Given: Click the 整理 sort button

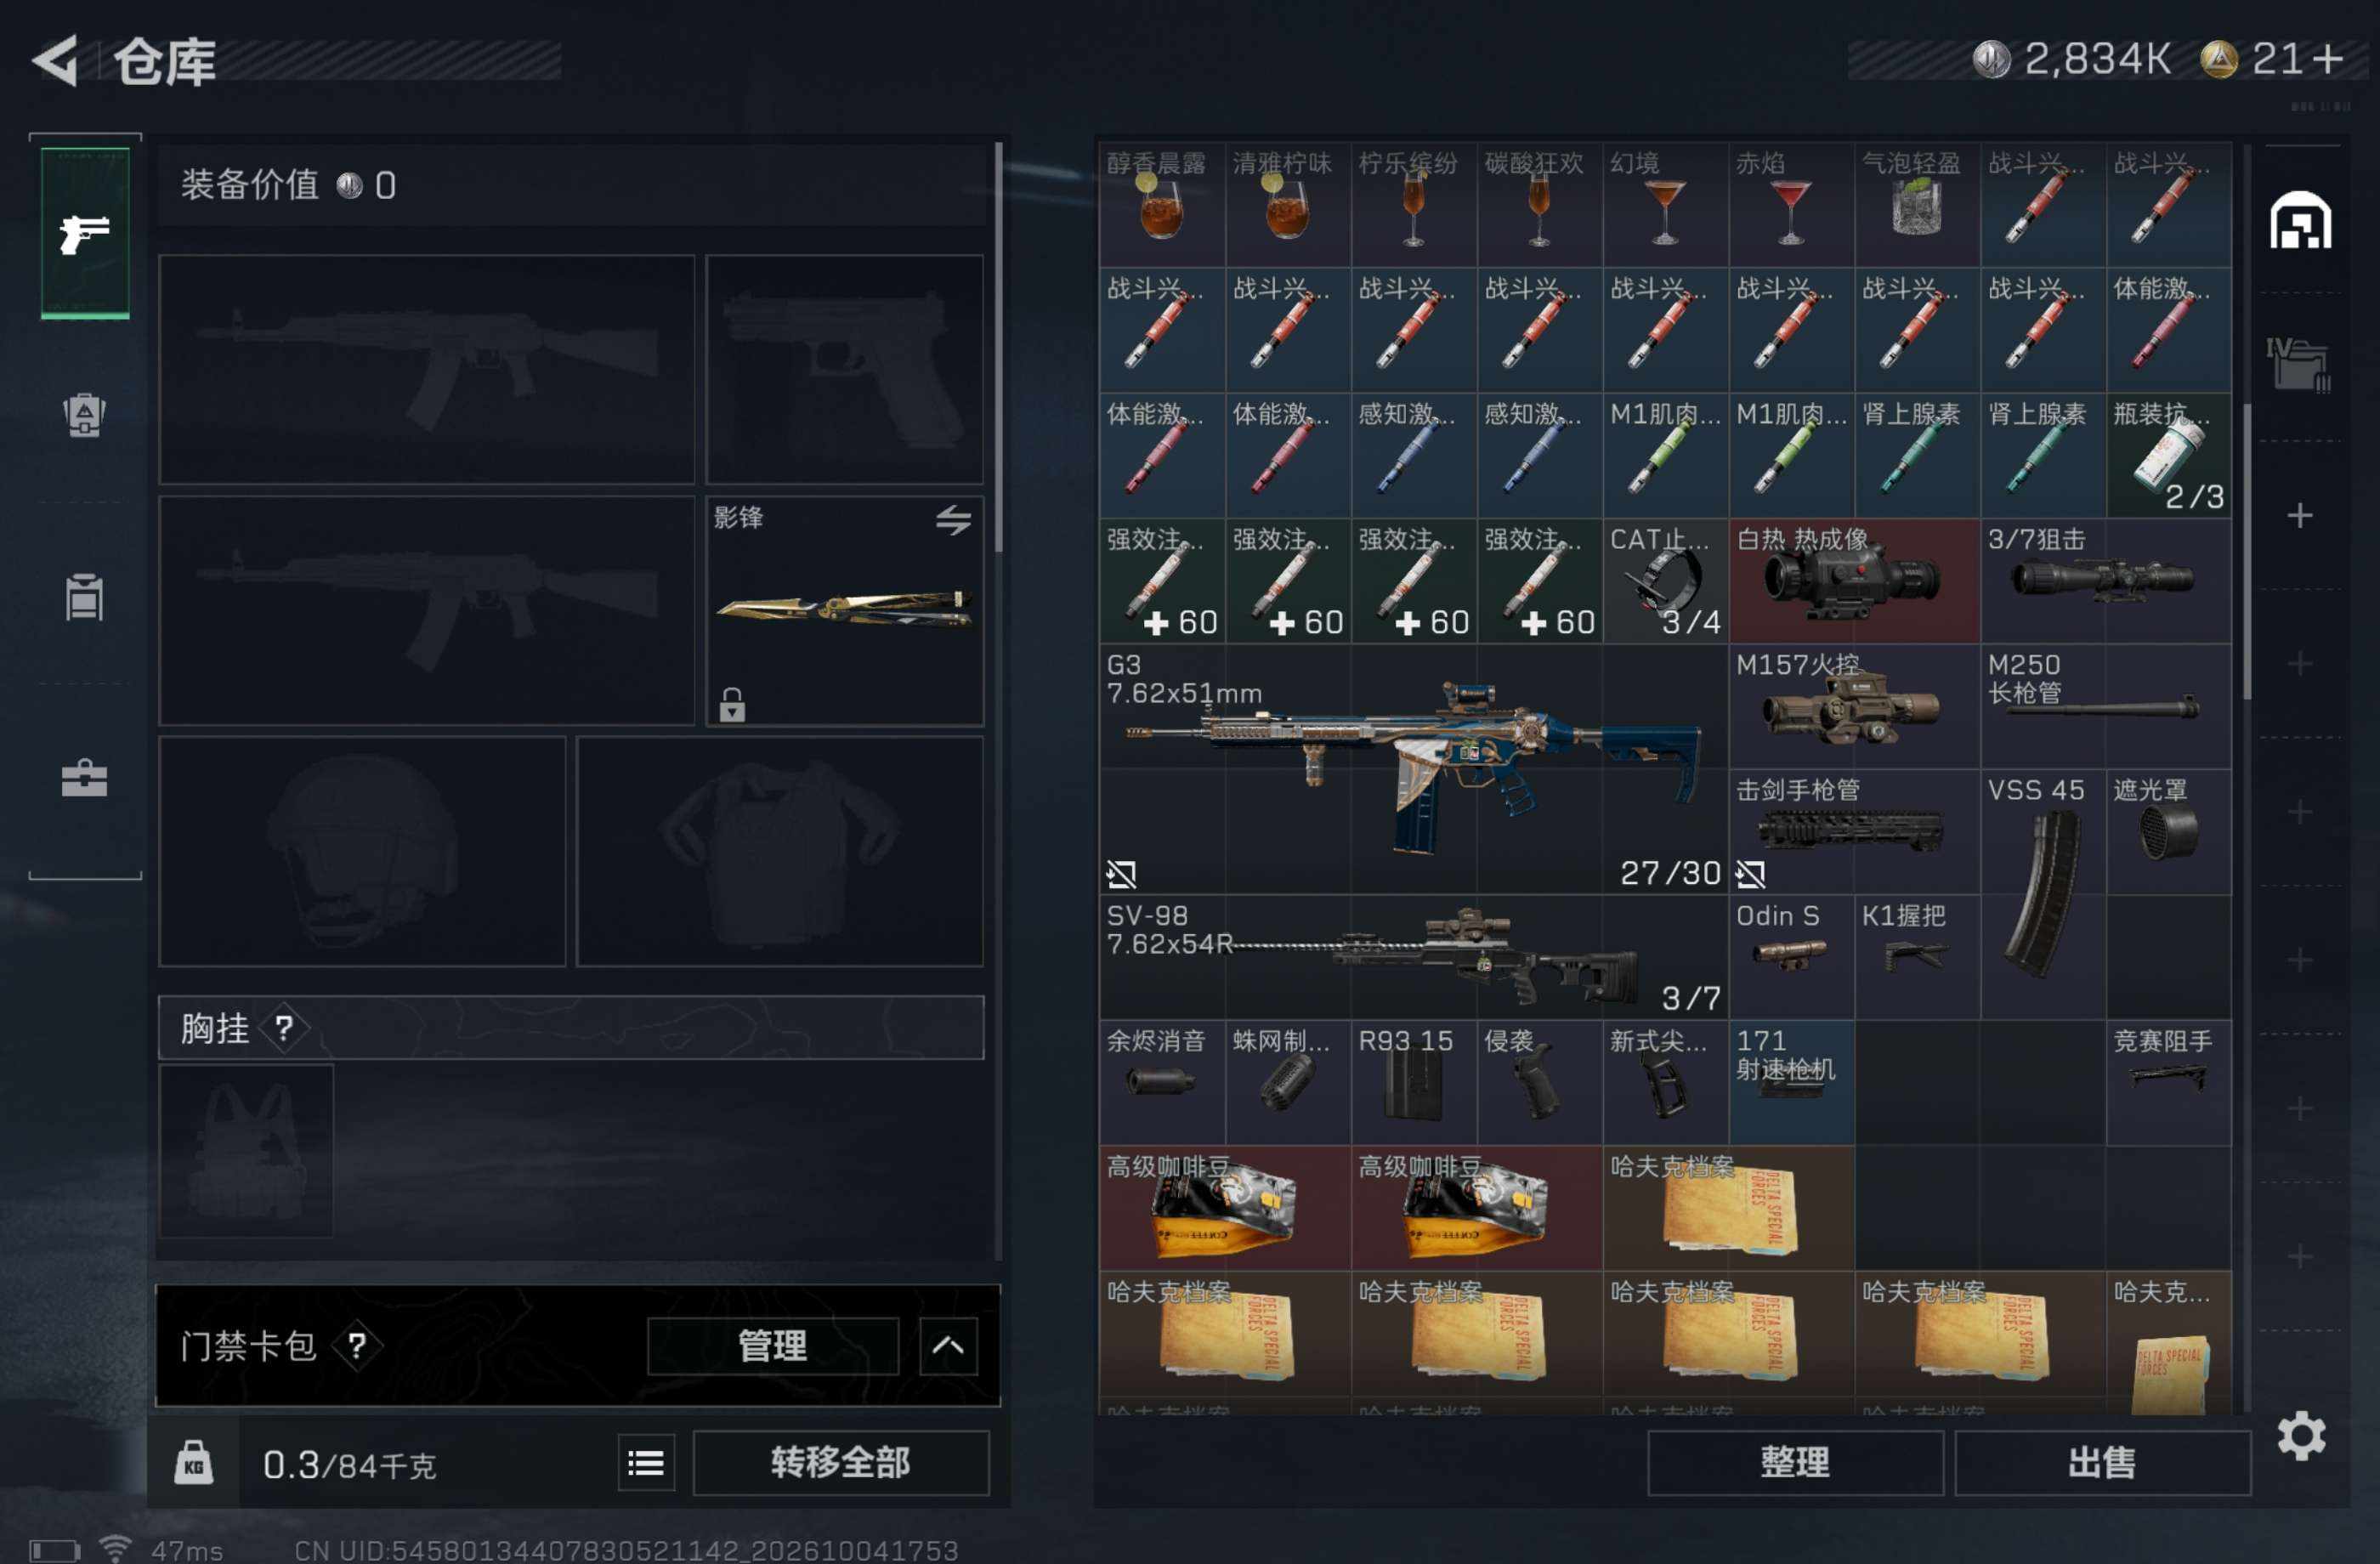Looking at the screenshot, I should point(1795,1463).
